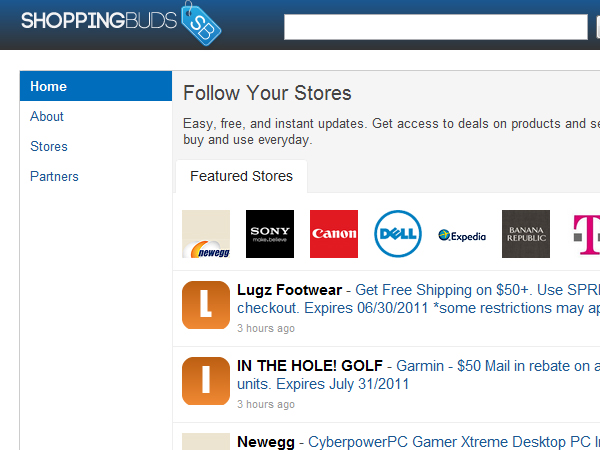The height and width of the screenshot is (450, 600).
Task: Click the T-Mobile store logo
Action: pyautogui.click(x=586, y=234)
